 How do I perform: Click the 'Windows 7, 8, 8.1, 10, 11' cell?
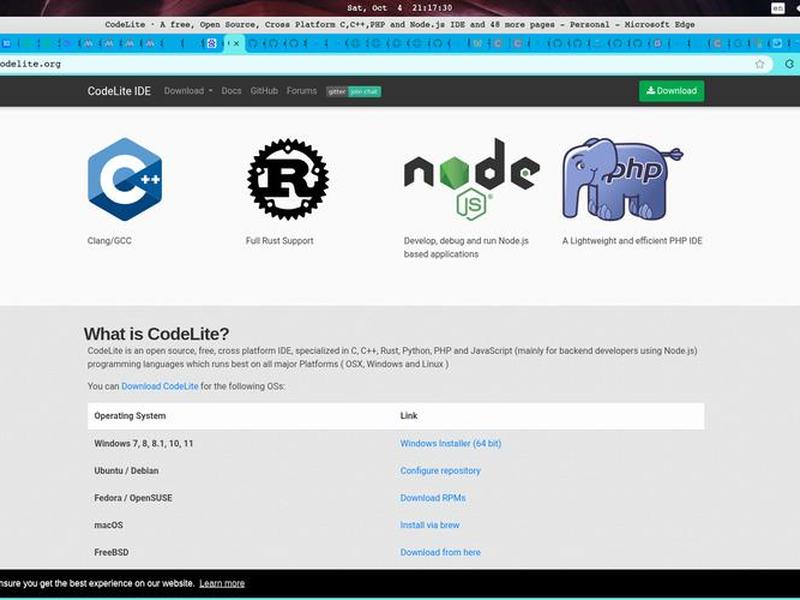click(x=144, y=443)
